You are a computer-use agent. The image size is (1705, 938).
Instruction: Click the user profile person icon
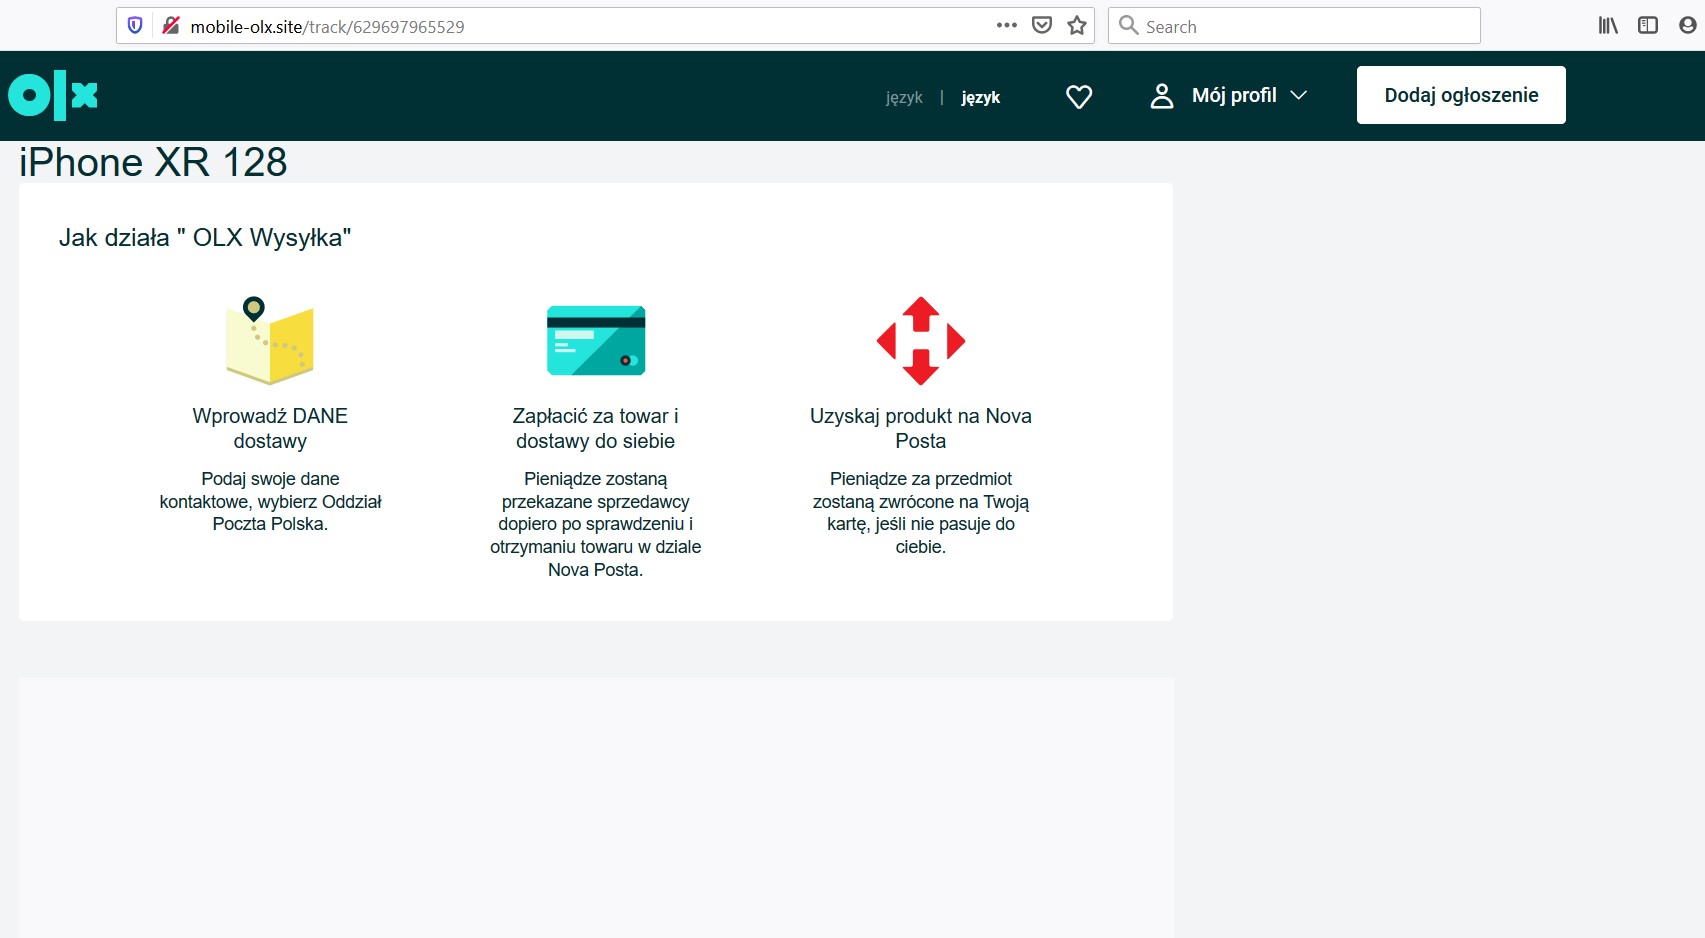(1161, 96)
